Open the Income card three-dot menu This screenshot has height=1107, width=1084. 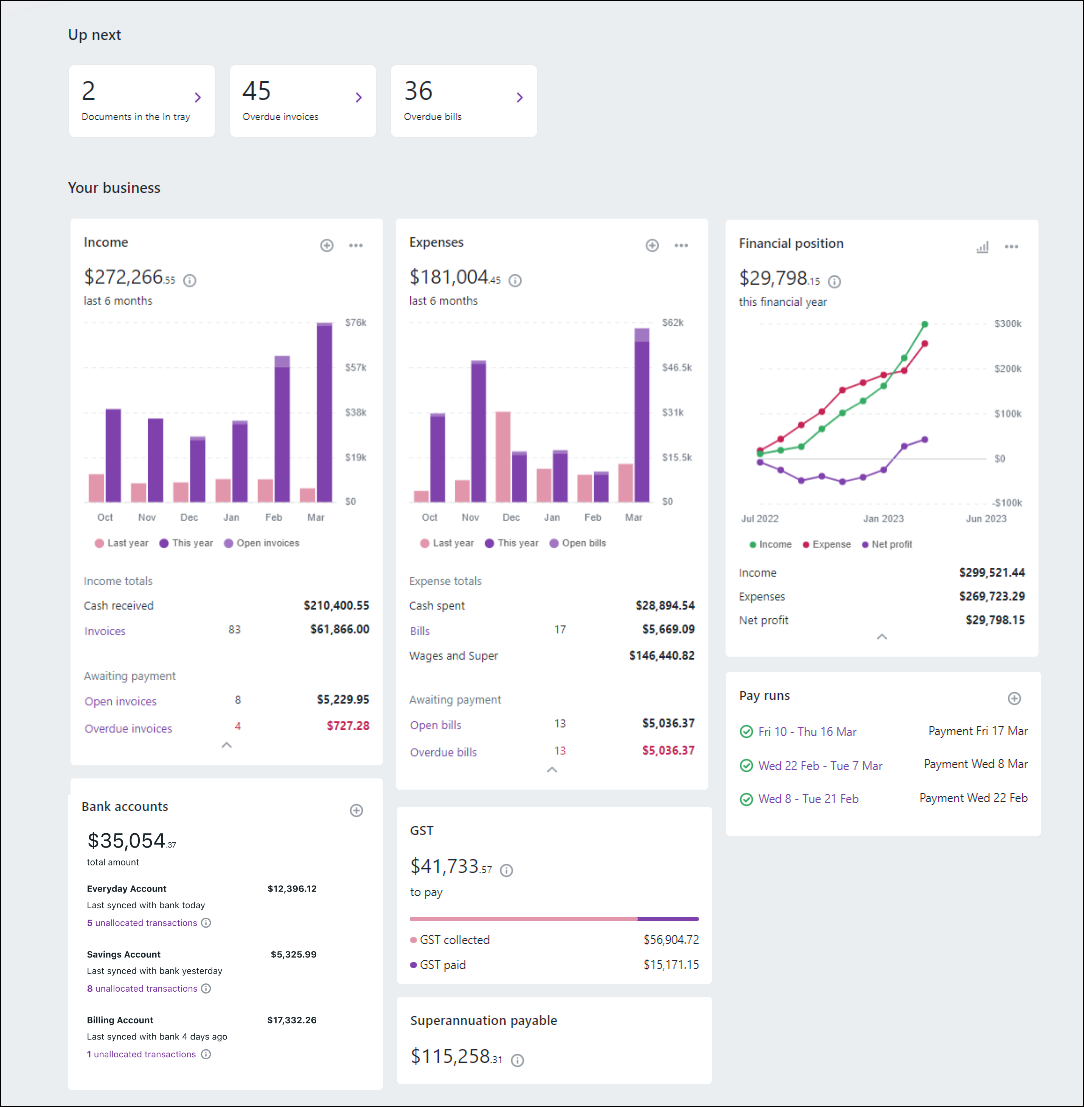coord(356,245)
